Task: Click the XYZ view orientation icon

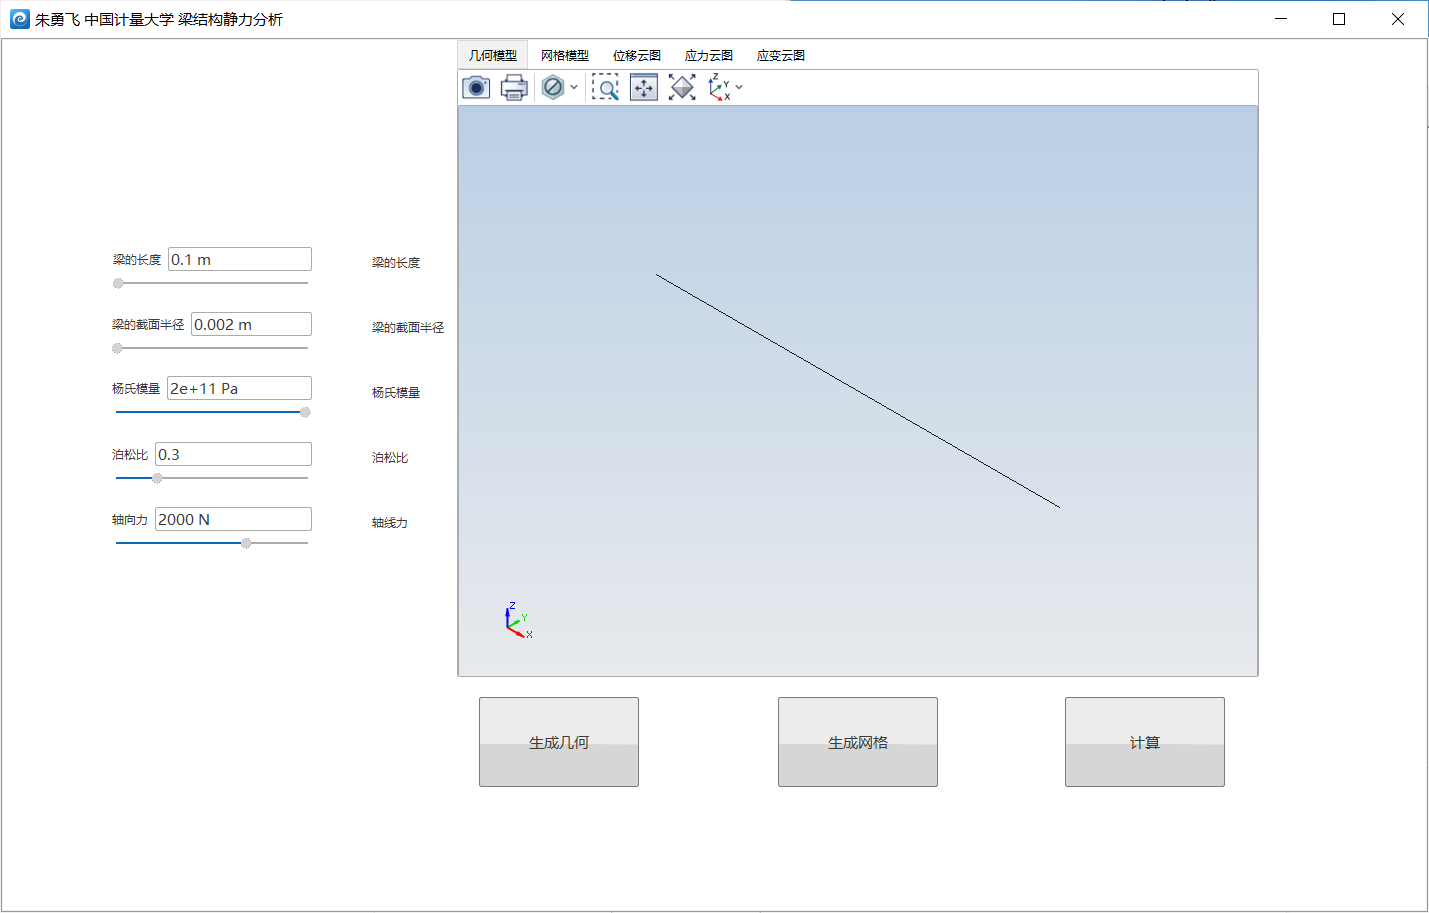Action: [719, 88]
